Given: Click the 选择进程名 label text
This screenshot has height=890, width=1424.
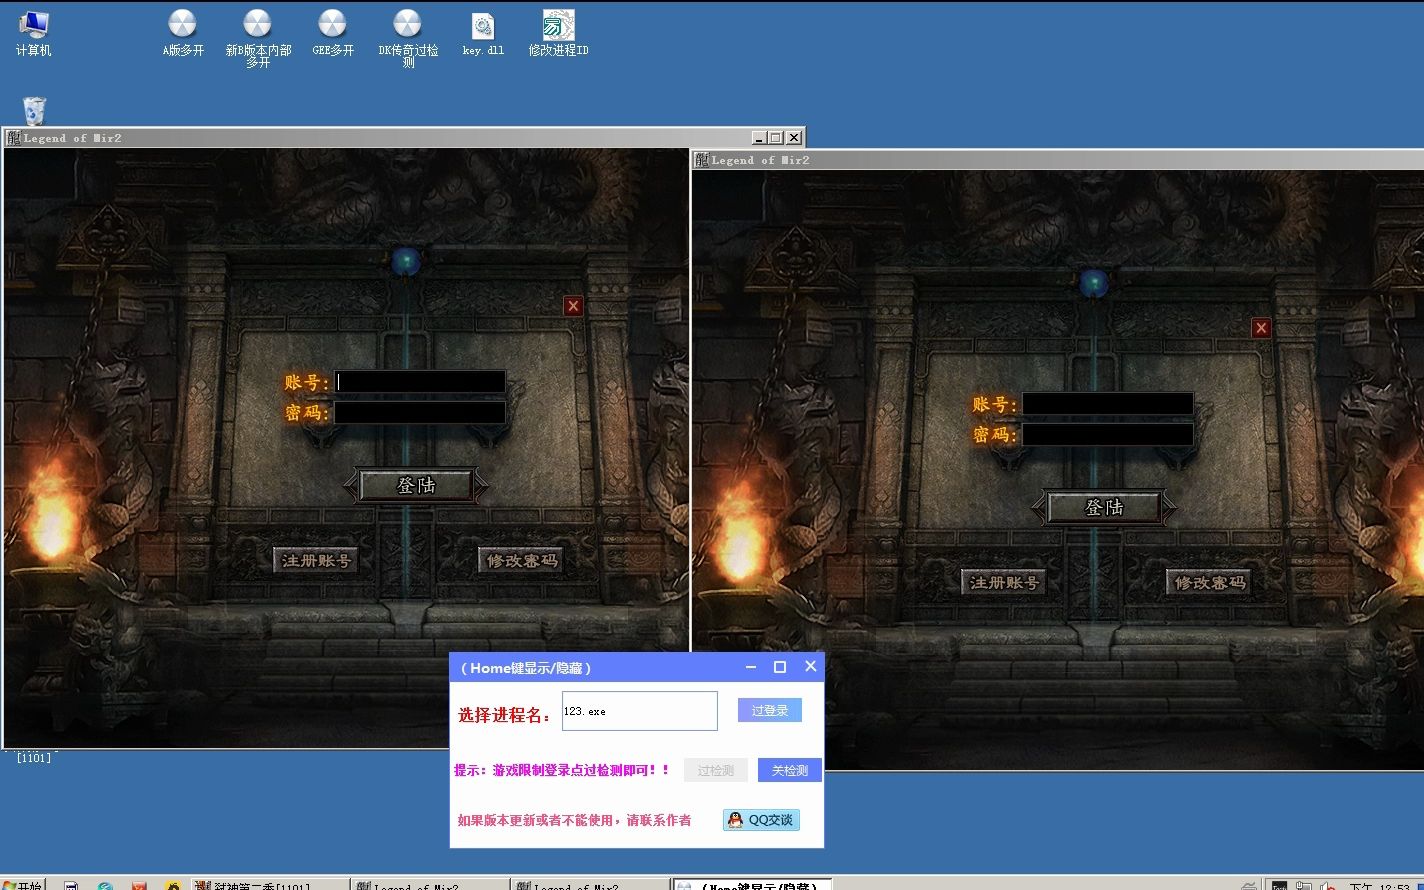Looking at the screenshot, I should tap(505, 715).
